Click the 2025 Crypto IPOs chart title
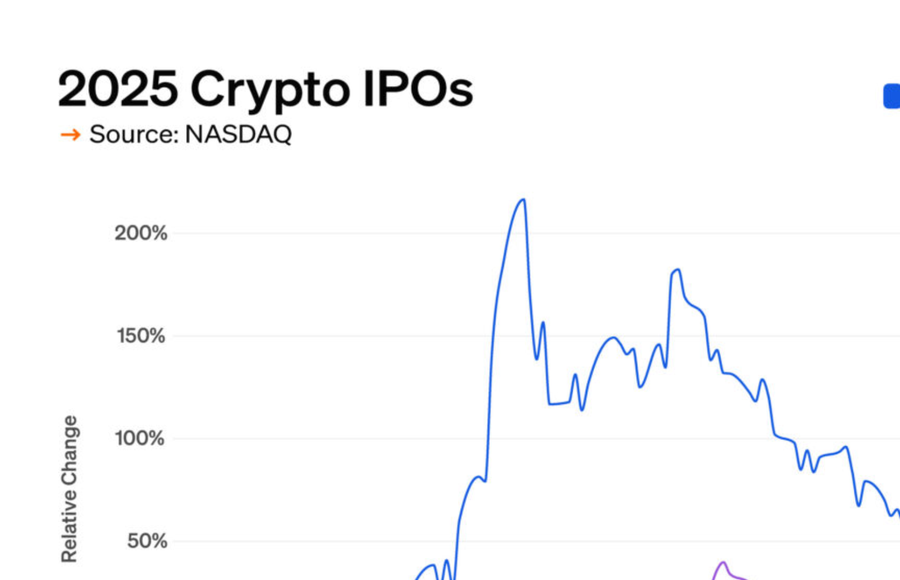Viewport: 900px width, 580px height. (265, 90)
